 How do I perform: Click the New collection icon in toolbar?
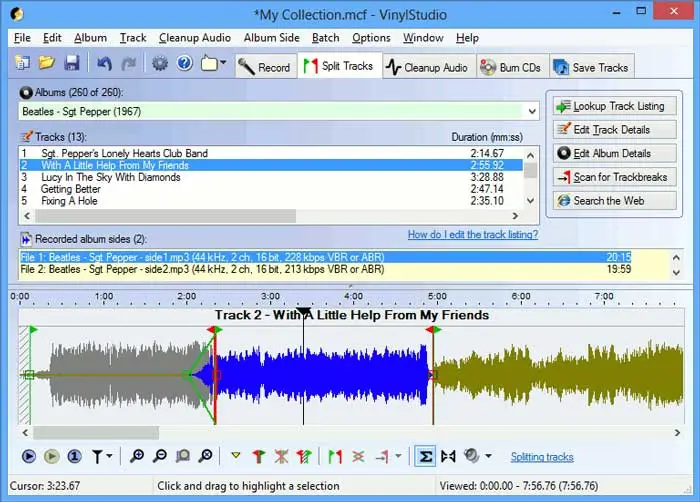tap(22, 63)
